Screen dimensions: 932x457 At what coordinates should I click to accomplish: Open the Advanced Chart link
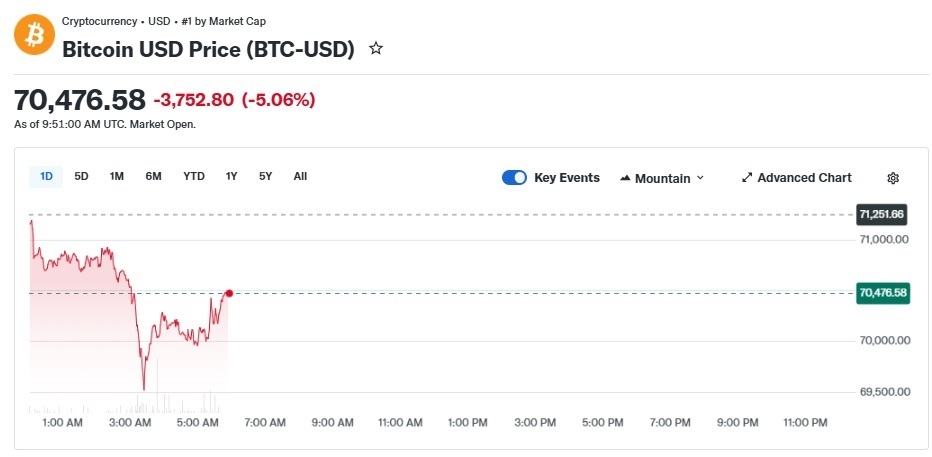pyautogui.click(x=804, y=178)
